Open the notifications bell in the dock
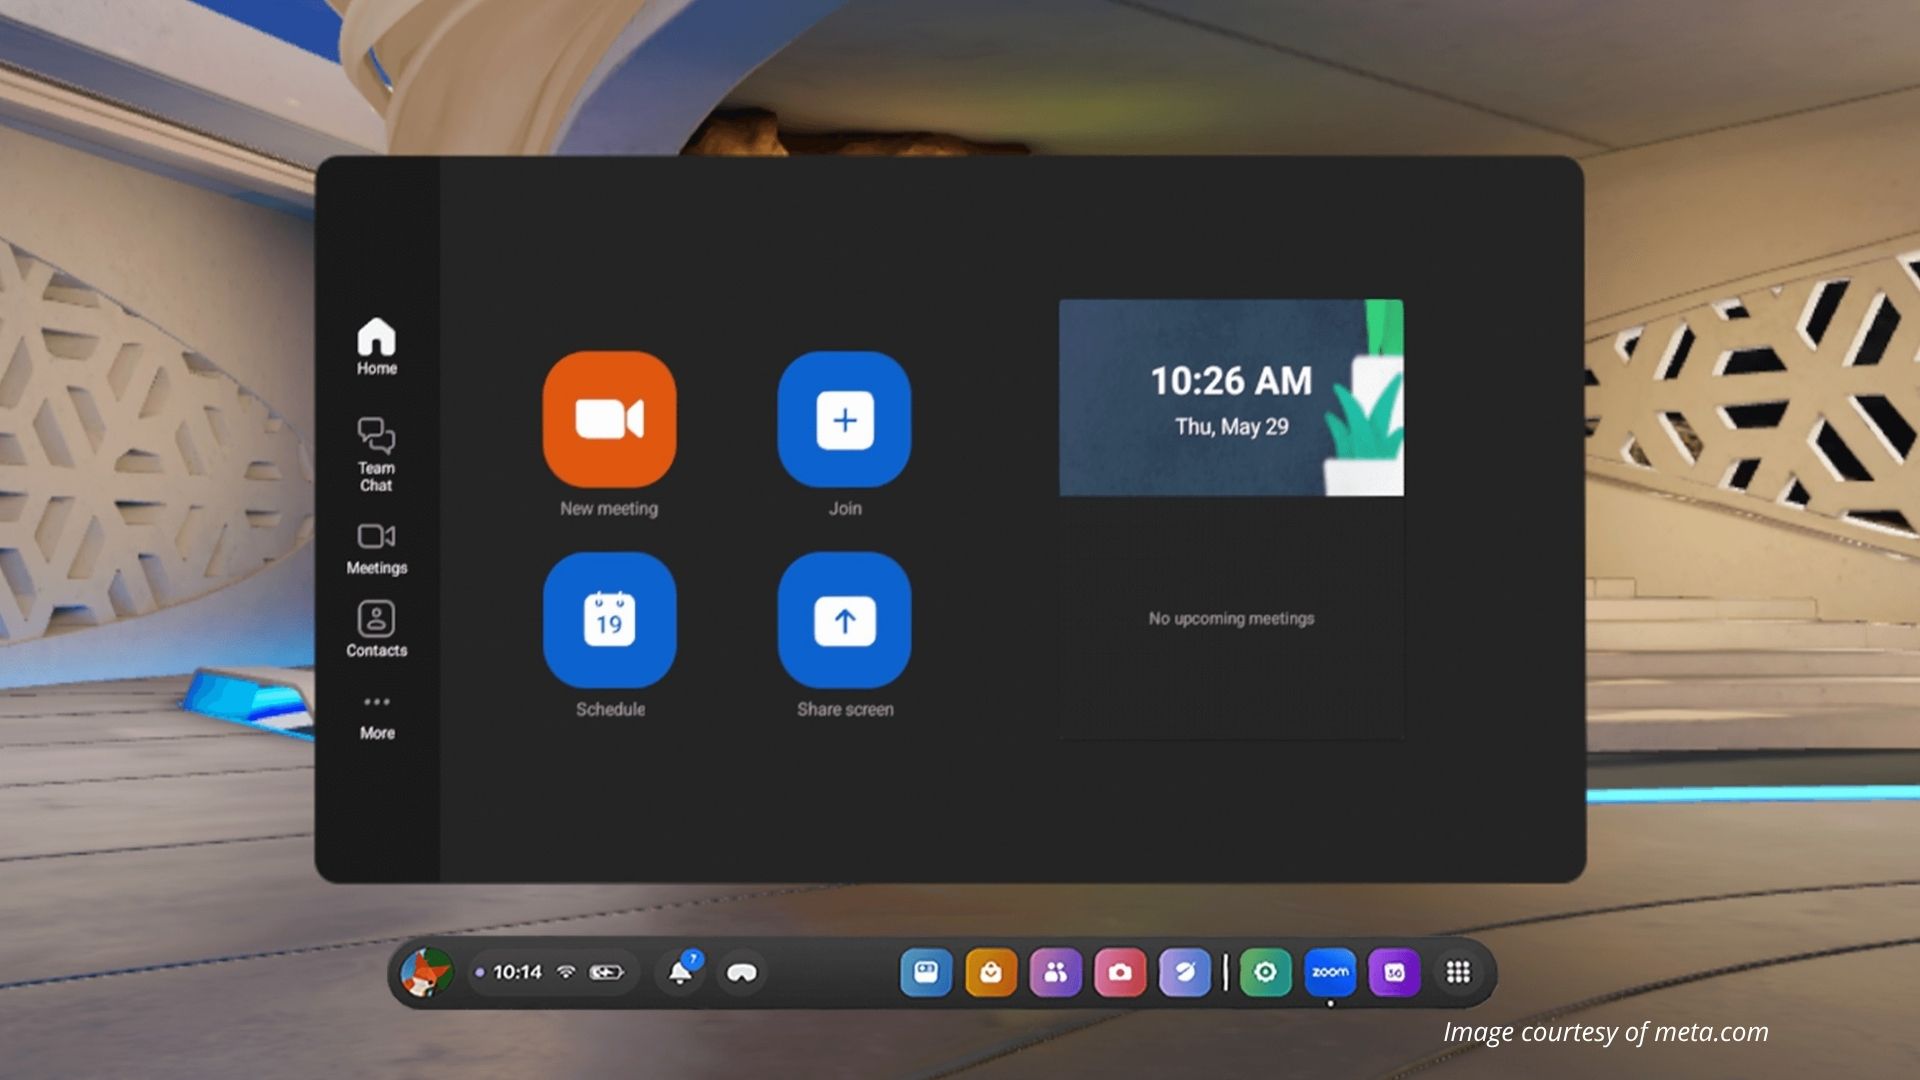The height and width of the screenshot is (1080, 1920). (x=681, y=972)
